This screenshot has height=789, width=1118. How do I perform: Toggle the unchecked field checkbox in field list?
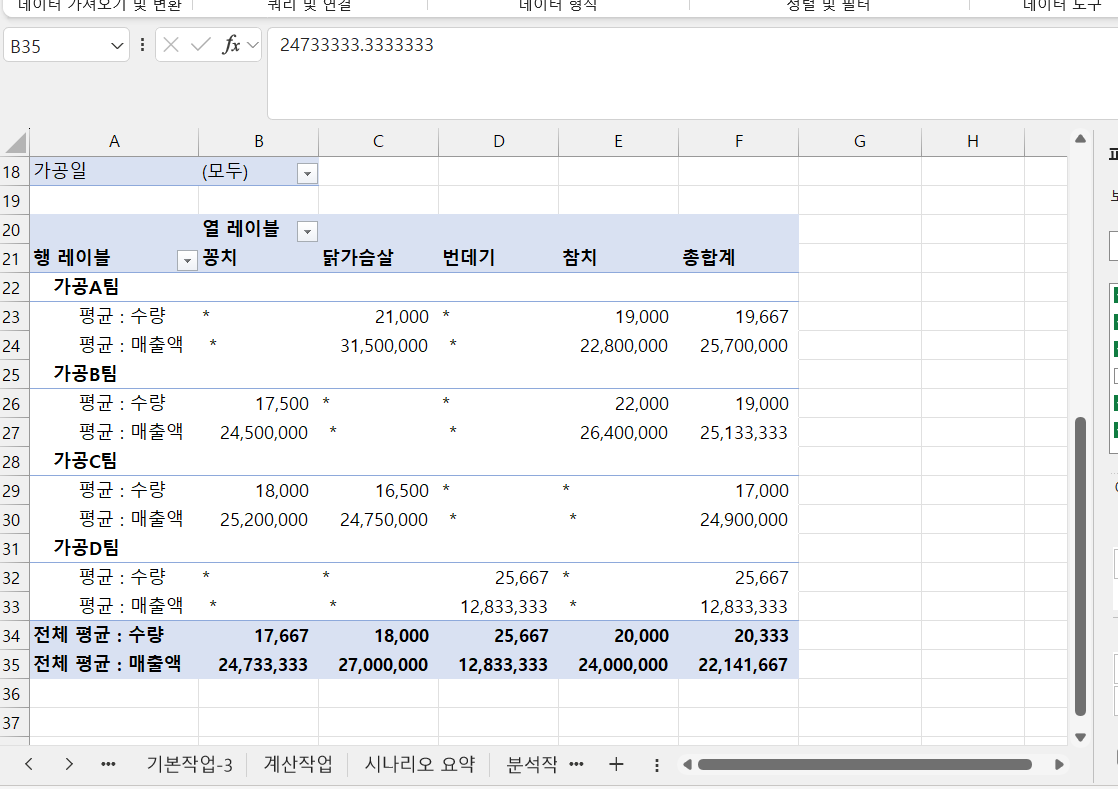pos(1116,376)
